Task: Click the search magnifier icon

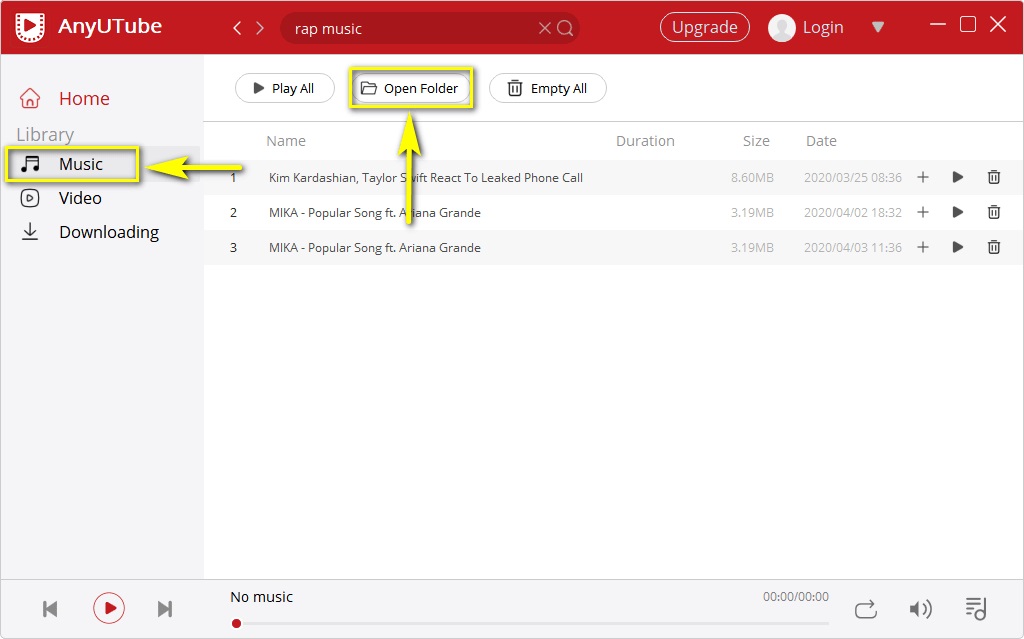Action: pos(566,28)
